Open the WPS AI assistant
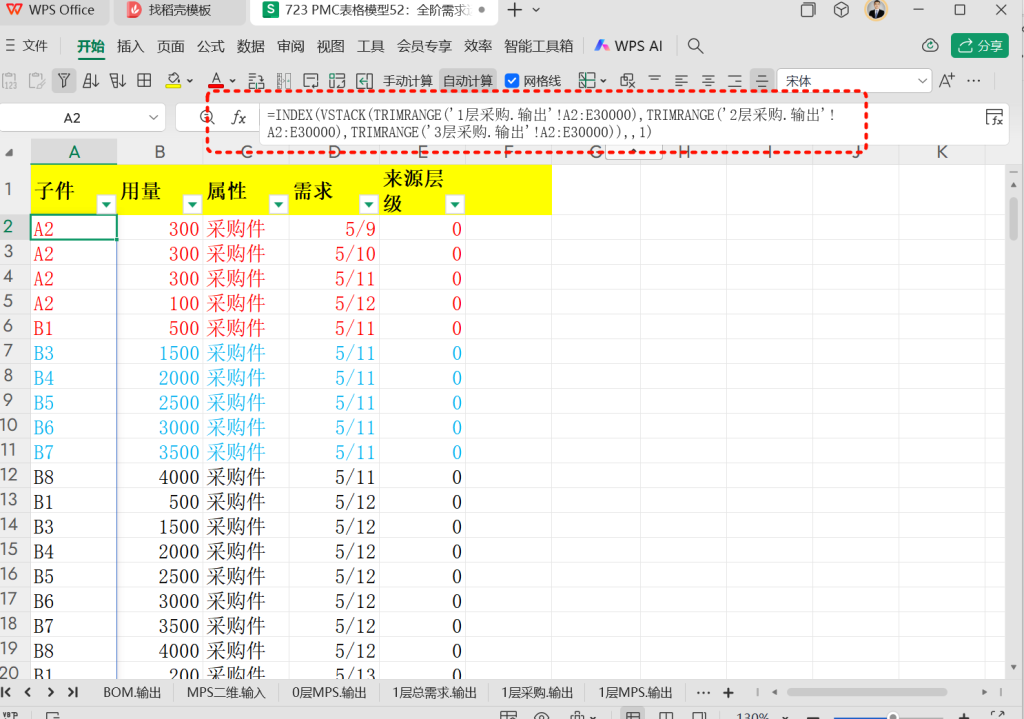 tap(628, 46)
